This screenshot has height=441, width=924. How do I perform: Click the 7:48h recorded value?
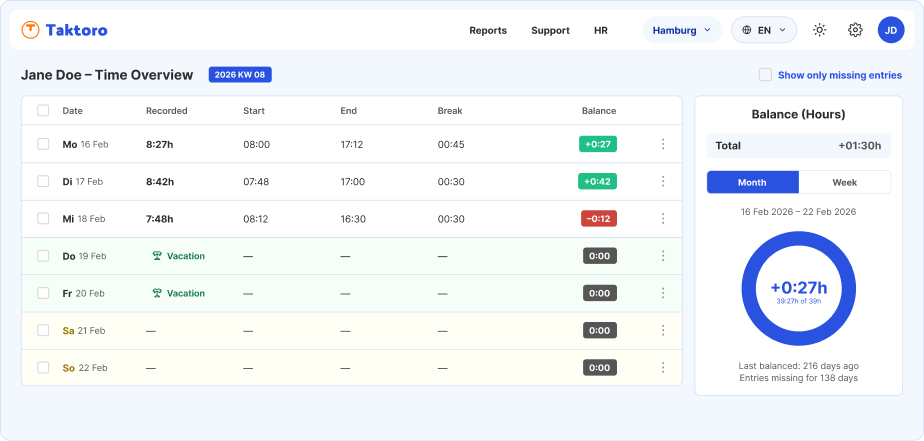pyautogui.click(x=160, y=219)
